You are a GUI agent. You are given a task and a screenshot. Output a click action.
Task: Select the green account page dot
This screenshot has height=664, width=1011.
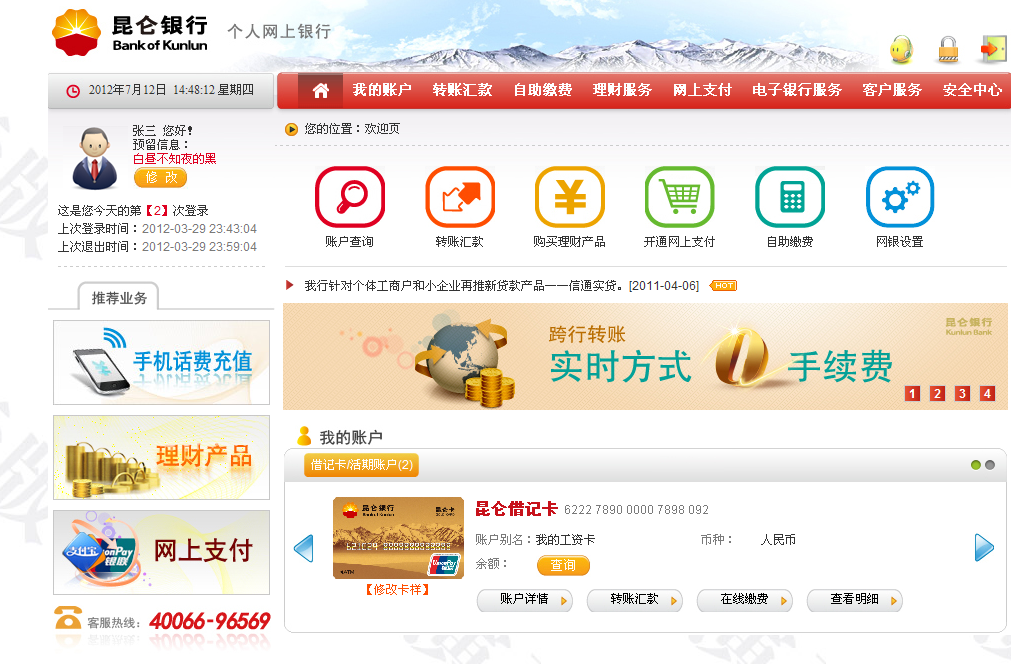coord(976,465)
